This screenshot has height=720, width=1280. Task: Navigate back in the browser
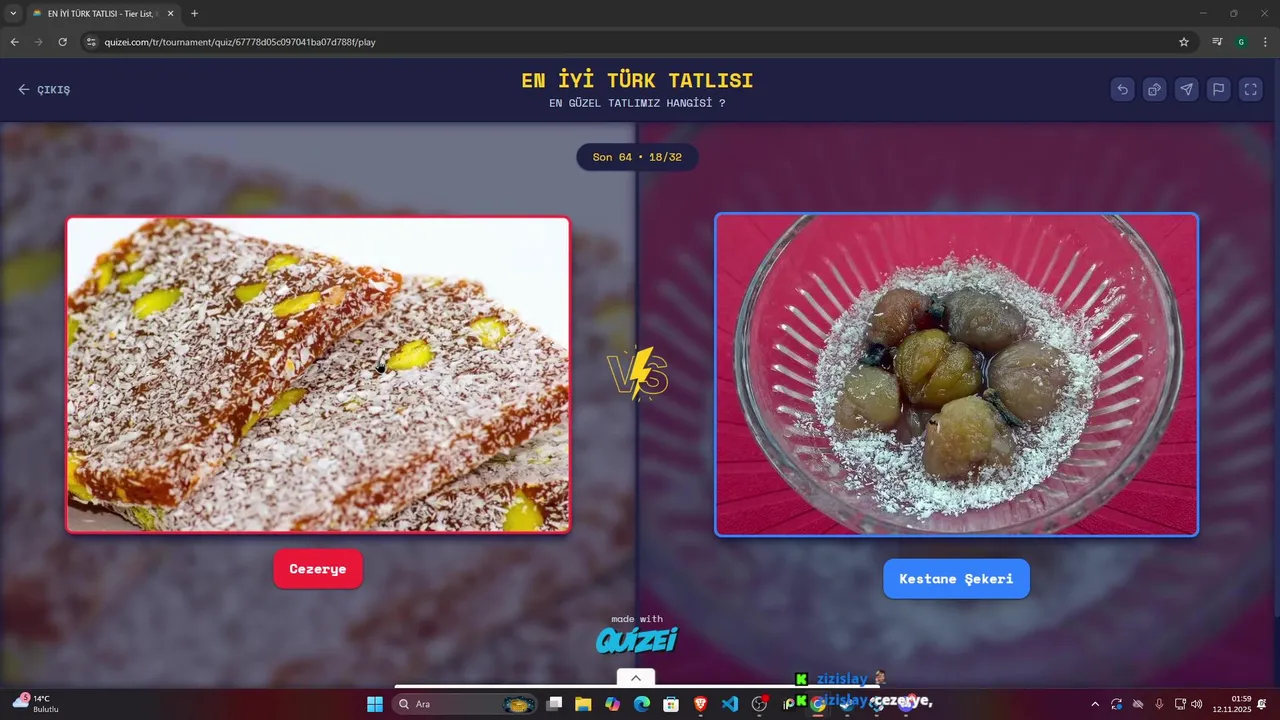[x=14, y=42]
